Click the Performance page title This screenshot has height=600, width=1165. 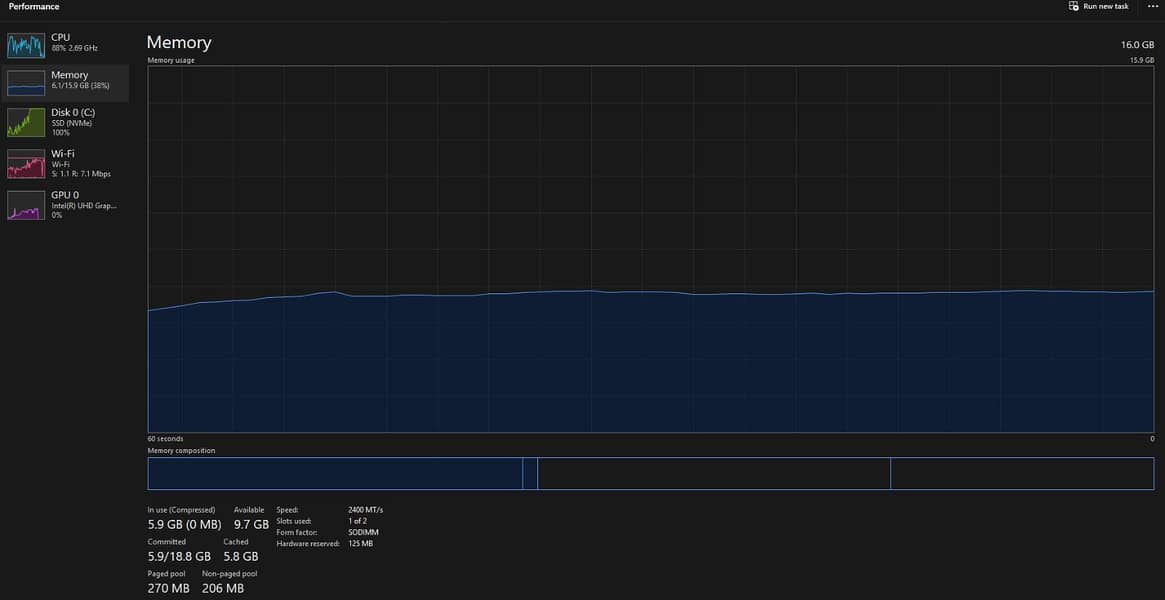pyautogui.click(x=34, y=7)
